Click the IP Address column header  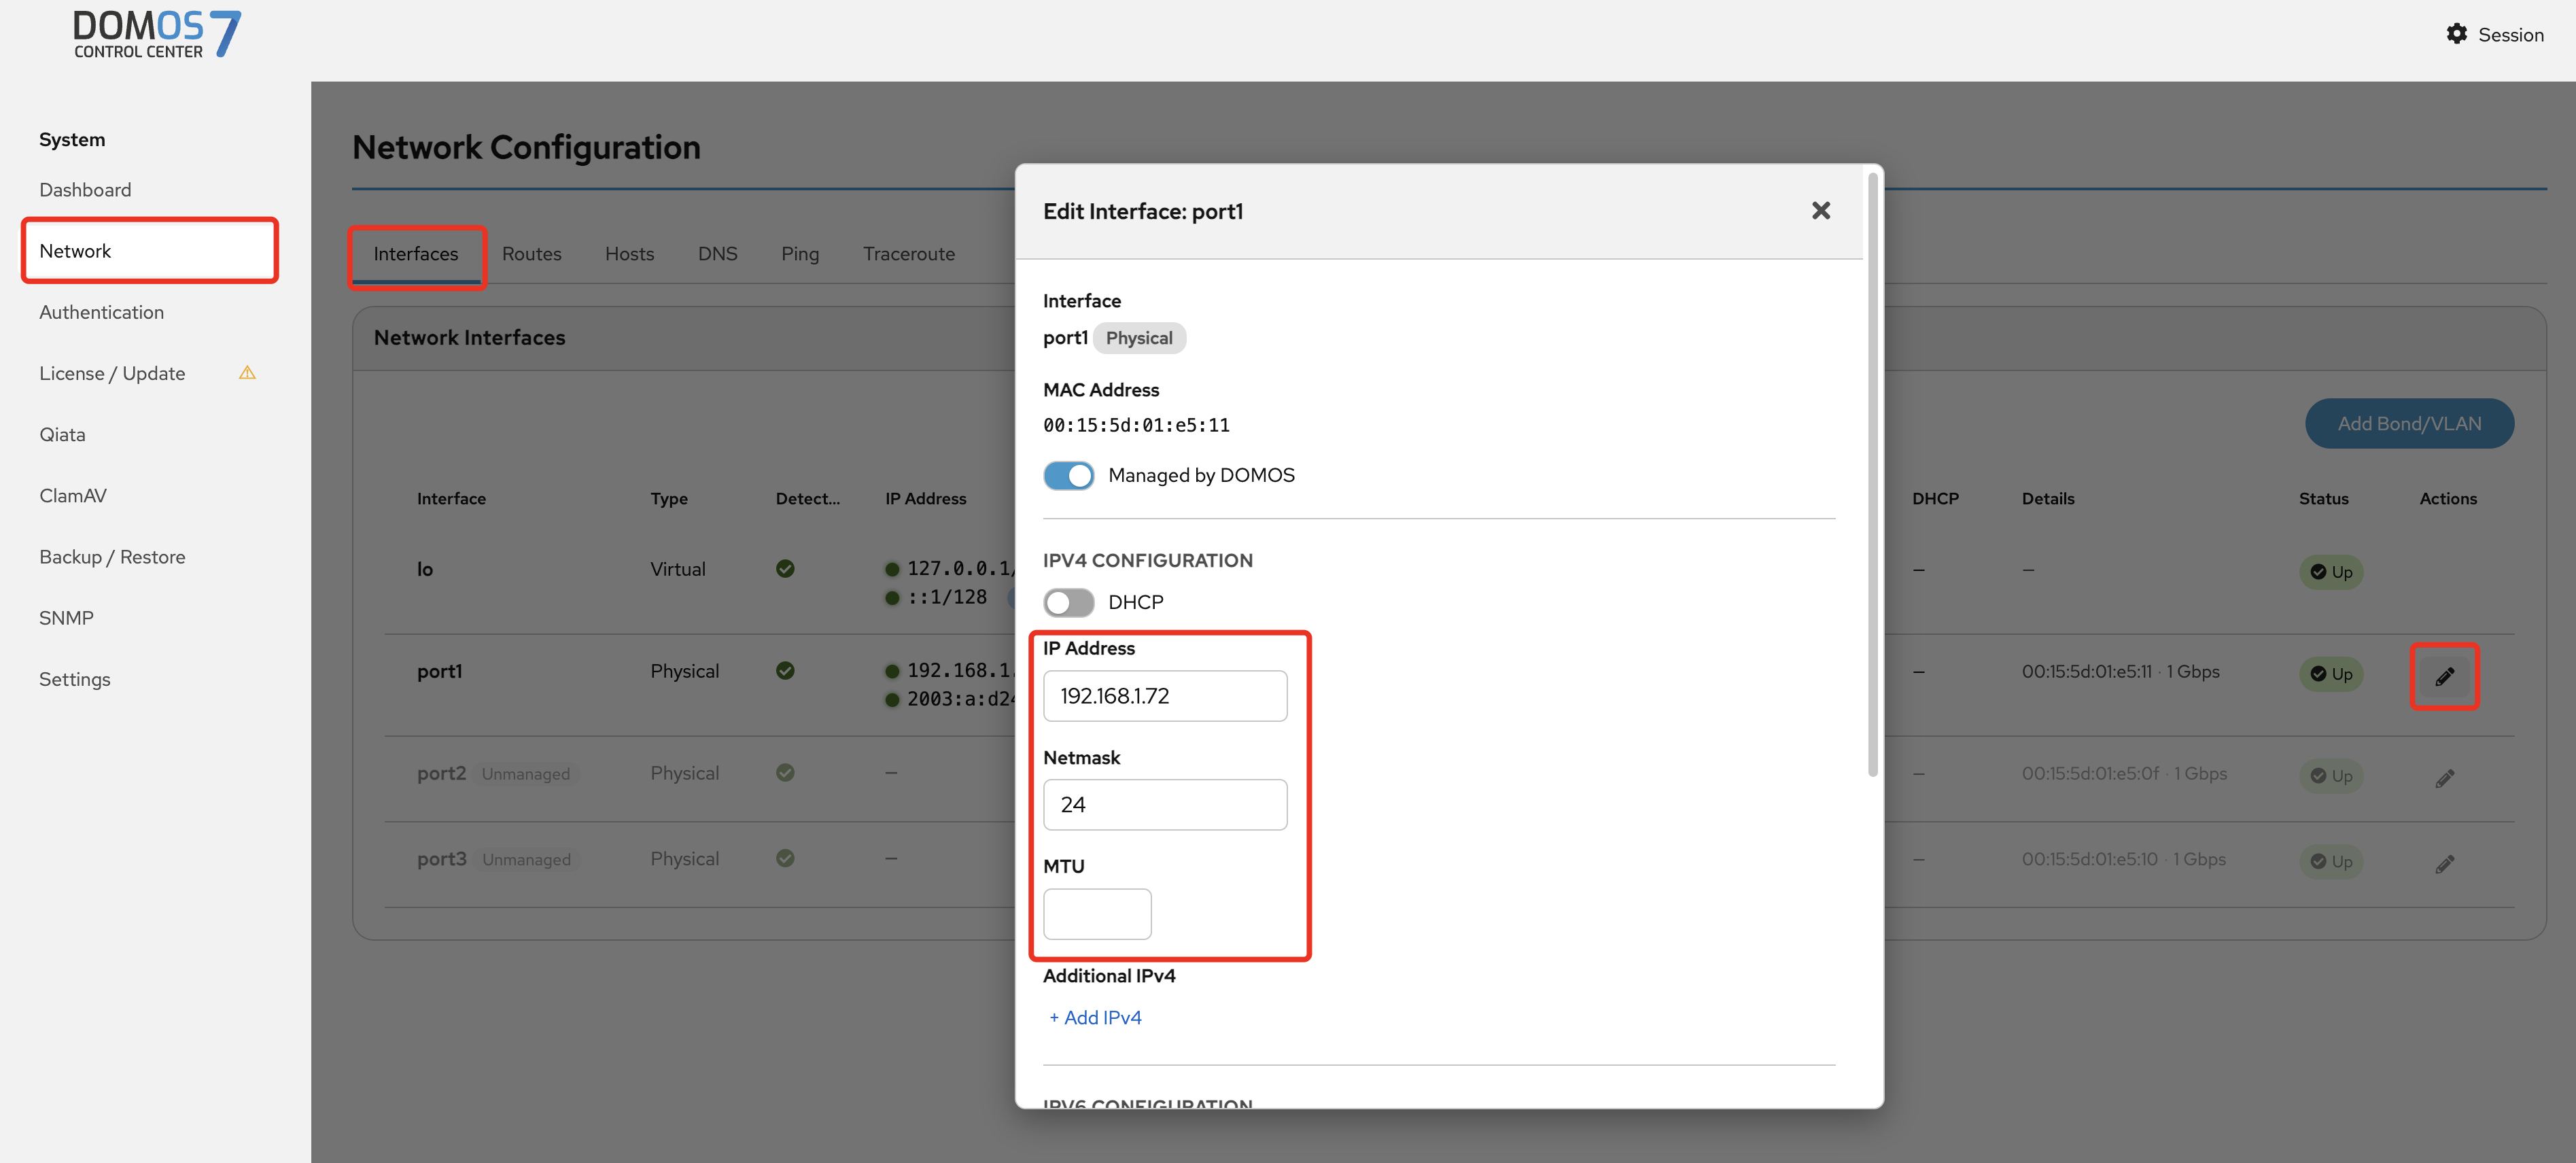coord(925,499)
